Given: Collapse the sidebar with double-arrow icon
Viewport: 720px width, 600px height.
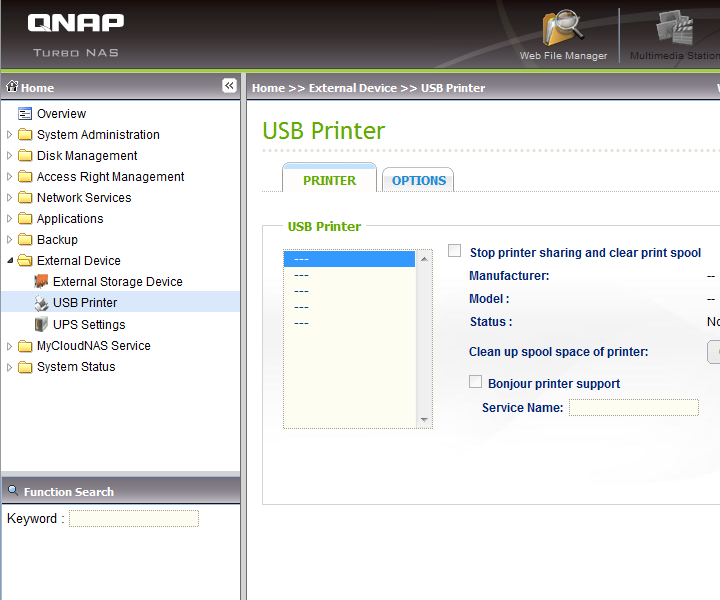Looking at the screenshot, I should click(x=229, y=86).
